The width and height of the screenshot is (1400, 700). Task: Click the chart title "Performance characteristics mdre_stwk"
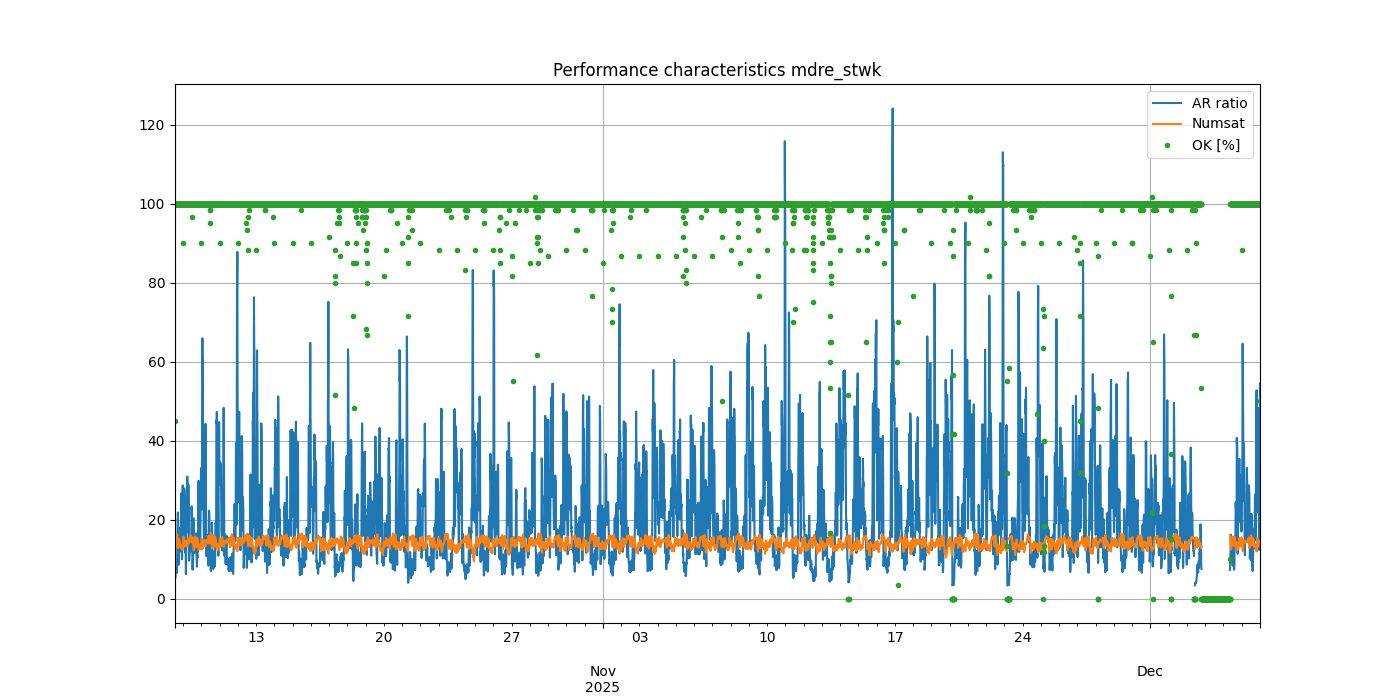pyautogui.click(x=716, y=70)
